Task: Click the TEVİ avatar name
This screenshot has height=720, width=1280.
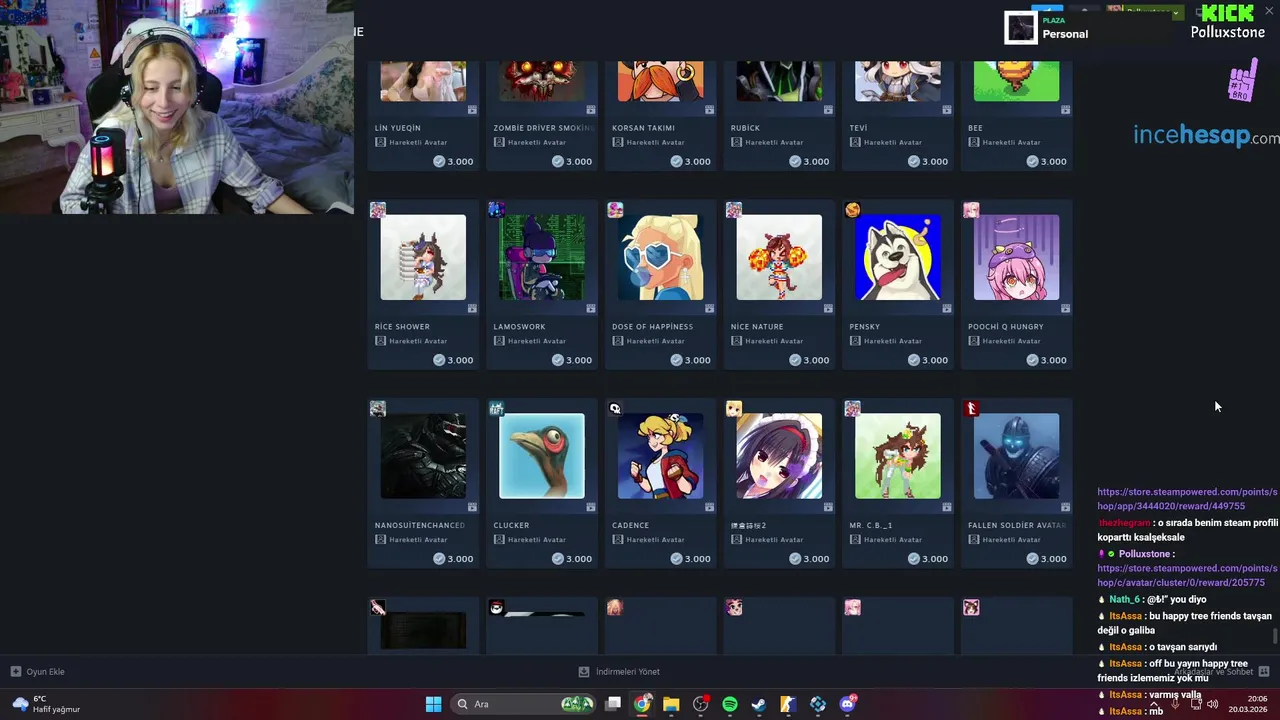Action: (858, 128)
